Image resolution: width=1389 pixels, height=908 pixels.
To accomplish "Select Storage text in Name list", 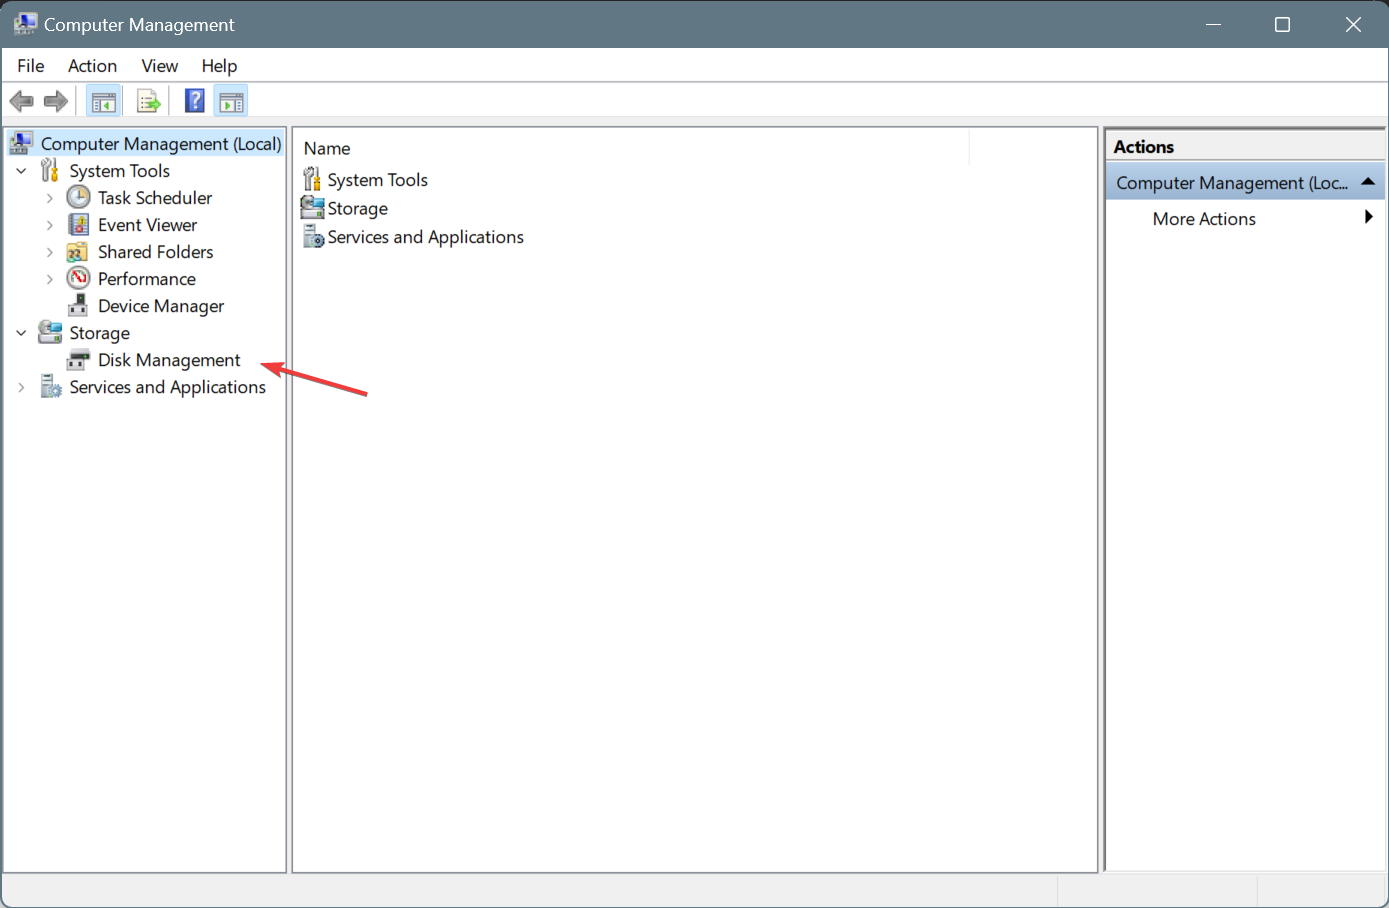I will pos(358,209).
